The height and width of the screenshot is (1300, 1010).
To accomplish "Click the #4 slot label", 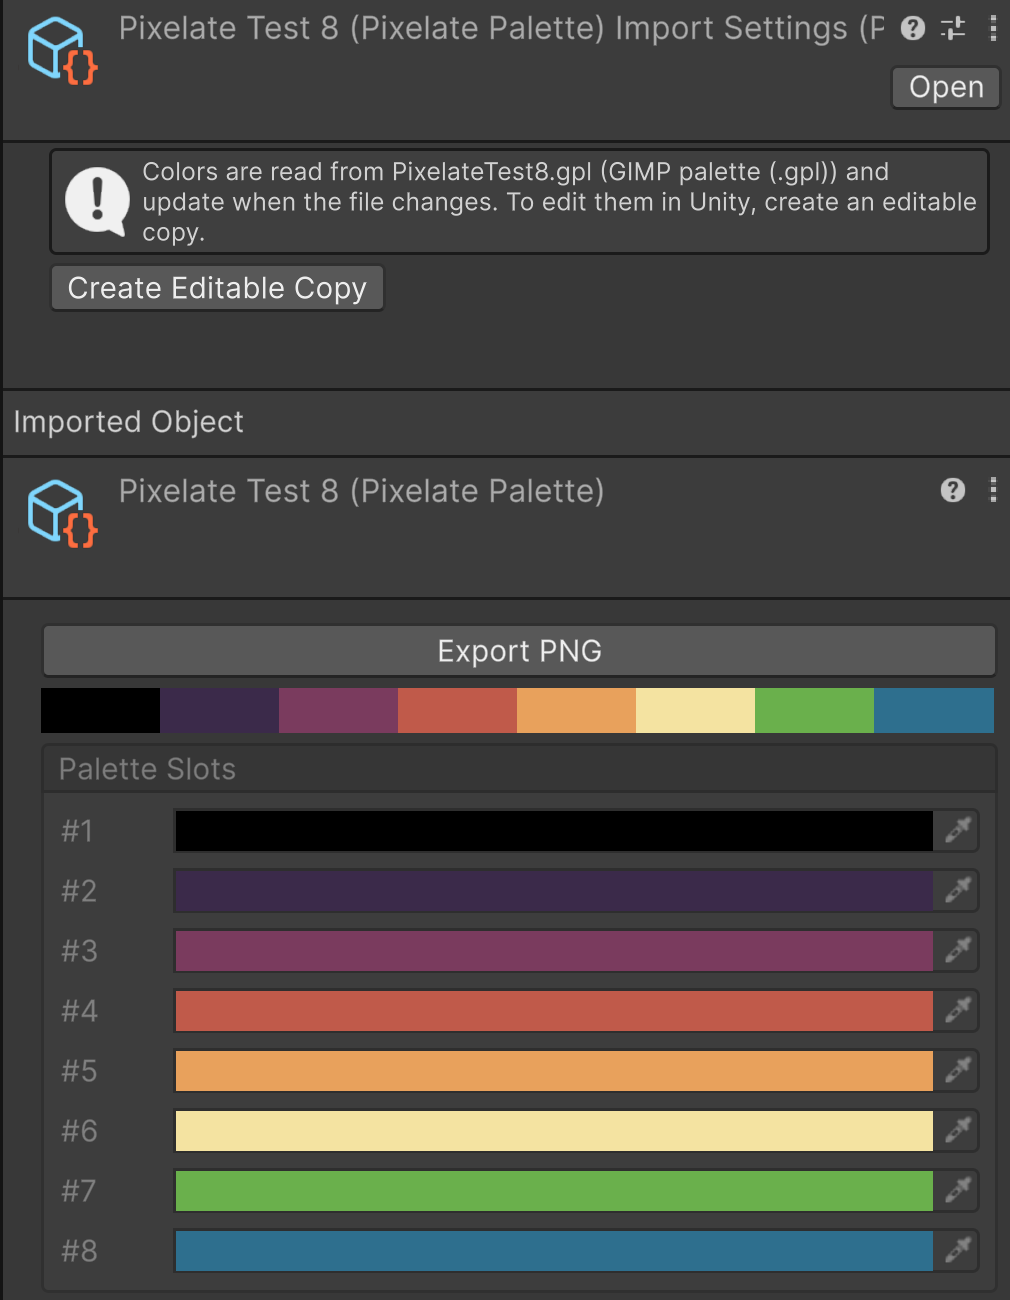I will [79, 1011].
